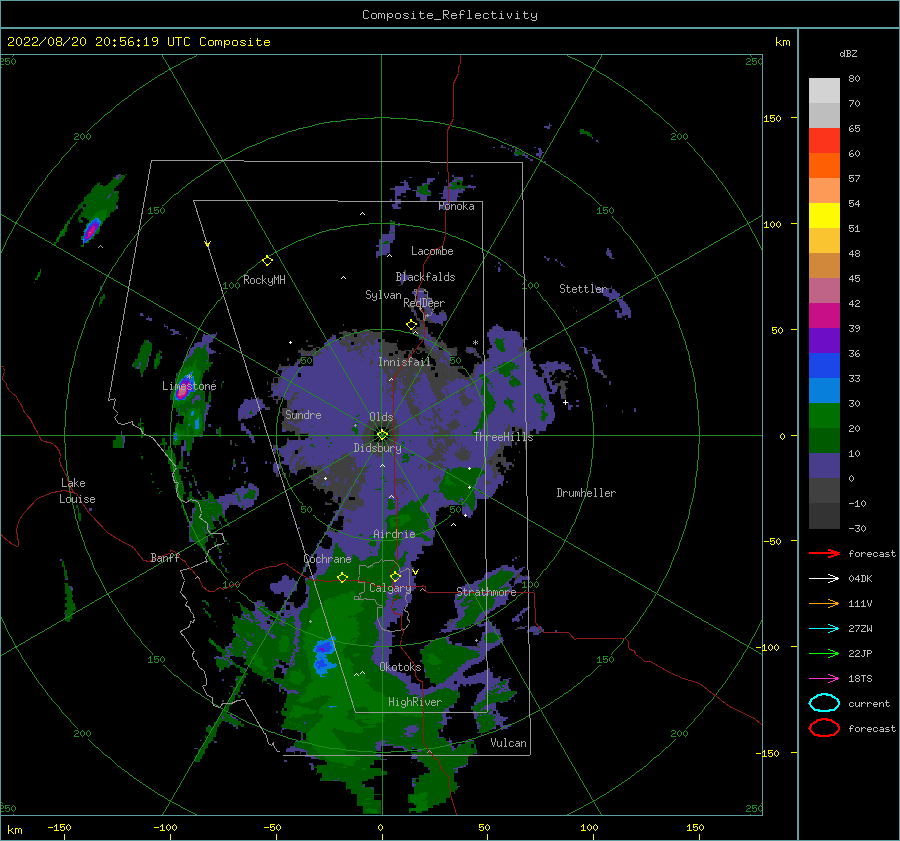Screen dimensions: 900x841
Task: Click the yellow diamond marker near RedDeer
Action: point(411,325)
